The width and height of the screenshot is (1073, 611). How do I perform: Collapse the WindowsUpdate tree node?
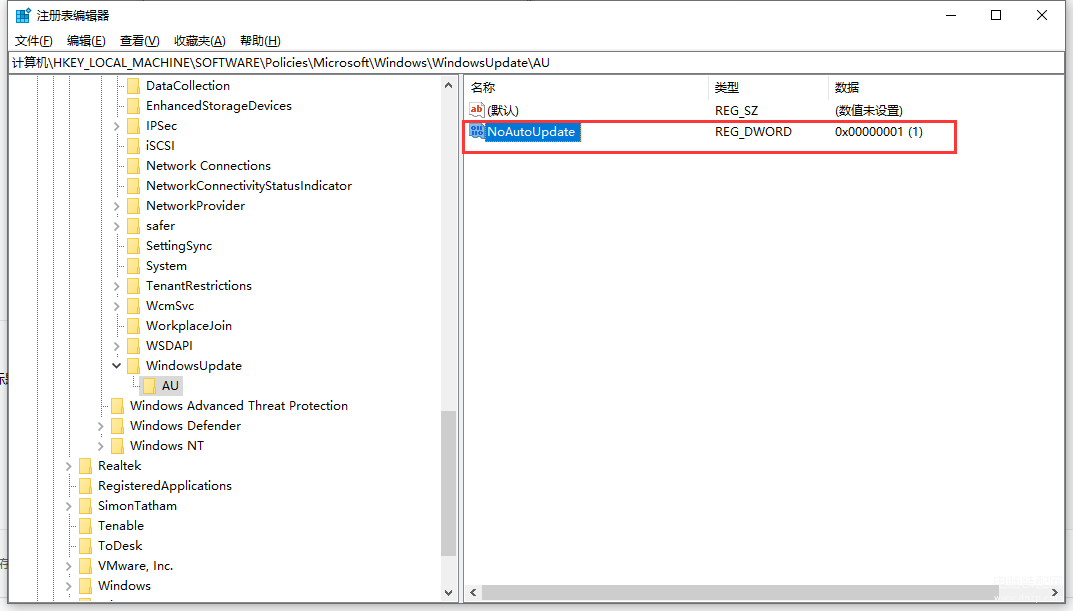116,366
